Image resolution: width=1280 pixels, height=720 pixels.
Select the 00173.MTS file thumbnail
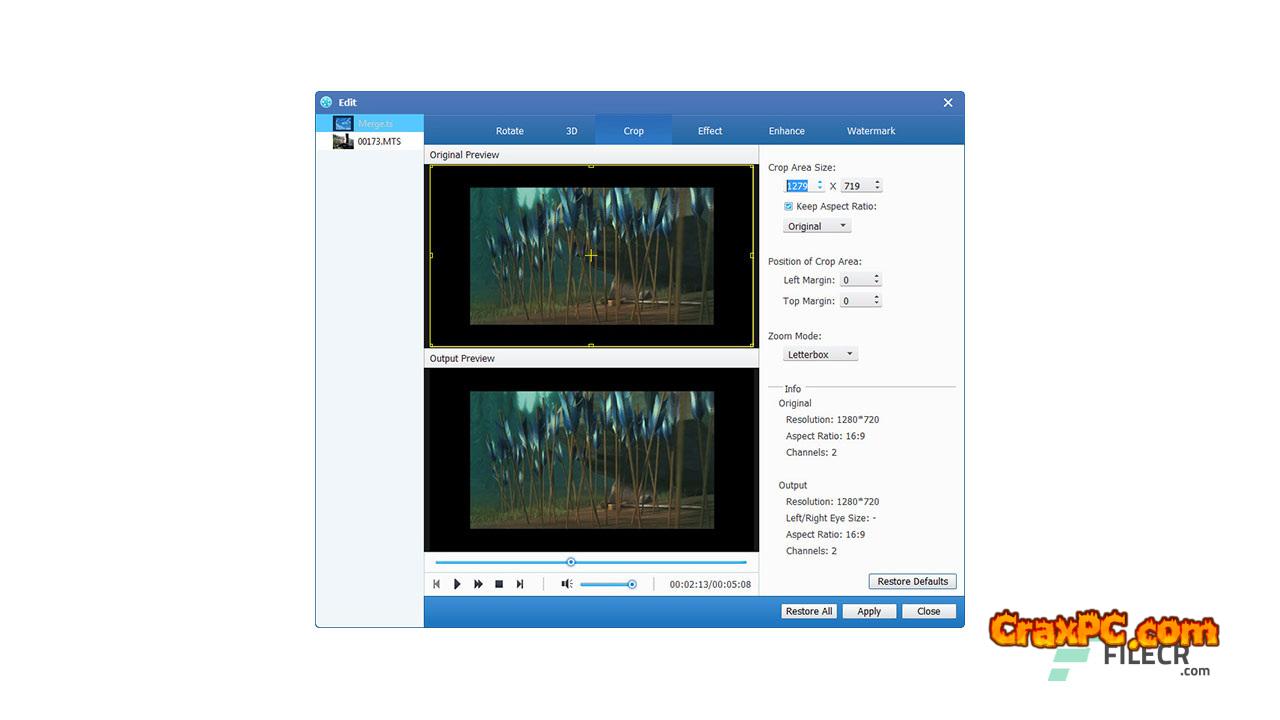tap(343, 142)
